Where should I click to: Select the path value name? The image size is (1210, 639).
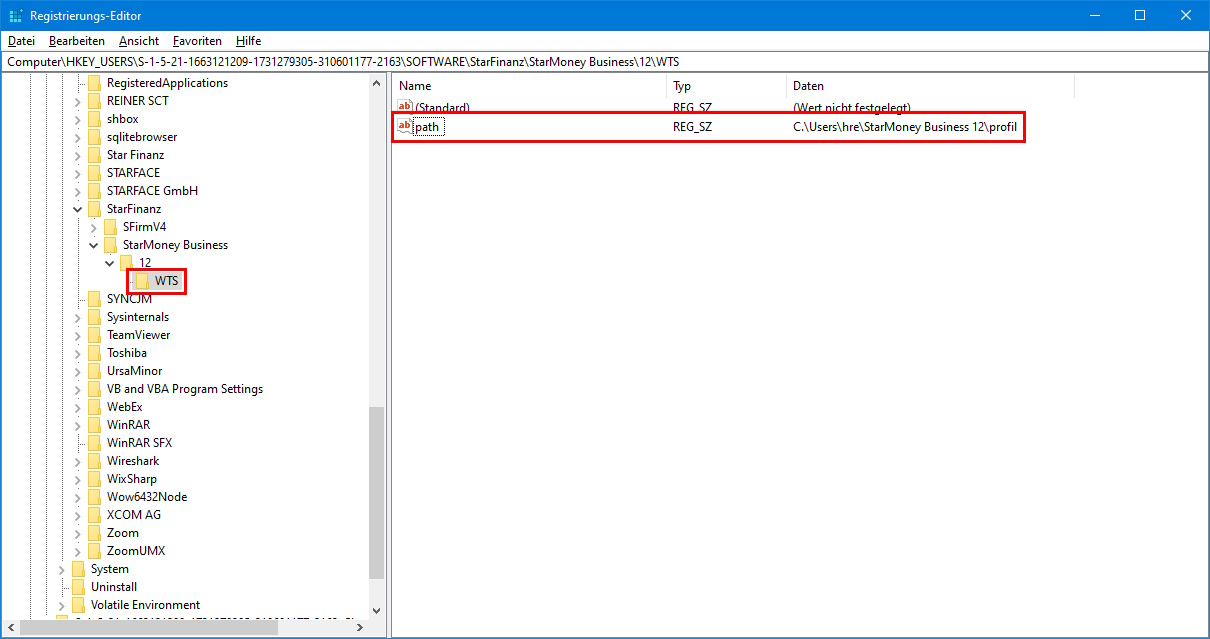coord(428,127)
